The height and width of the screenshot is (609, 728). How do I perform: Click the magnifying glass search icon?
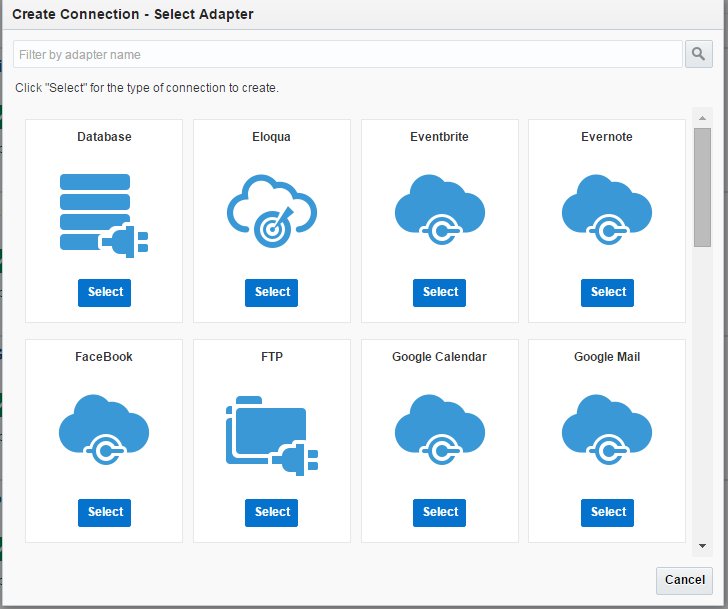point(699,54)
